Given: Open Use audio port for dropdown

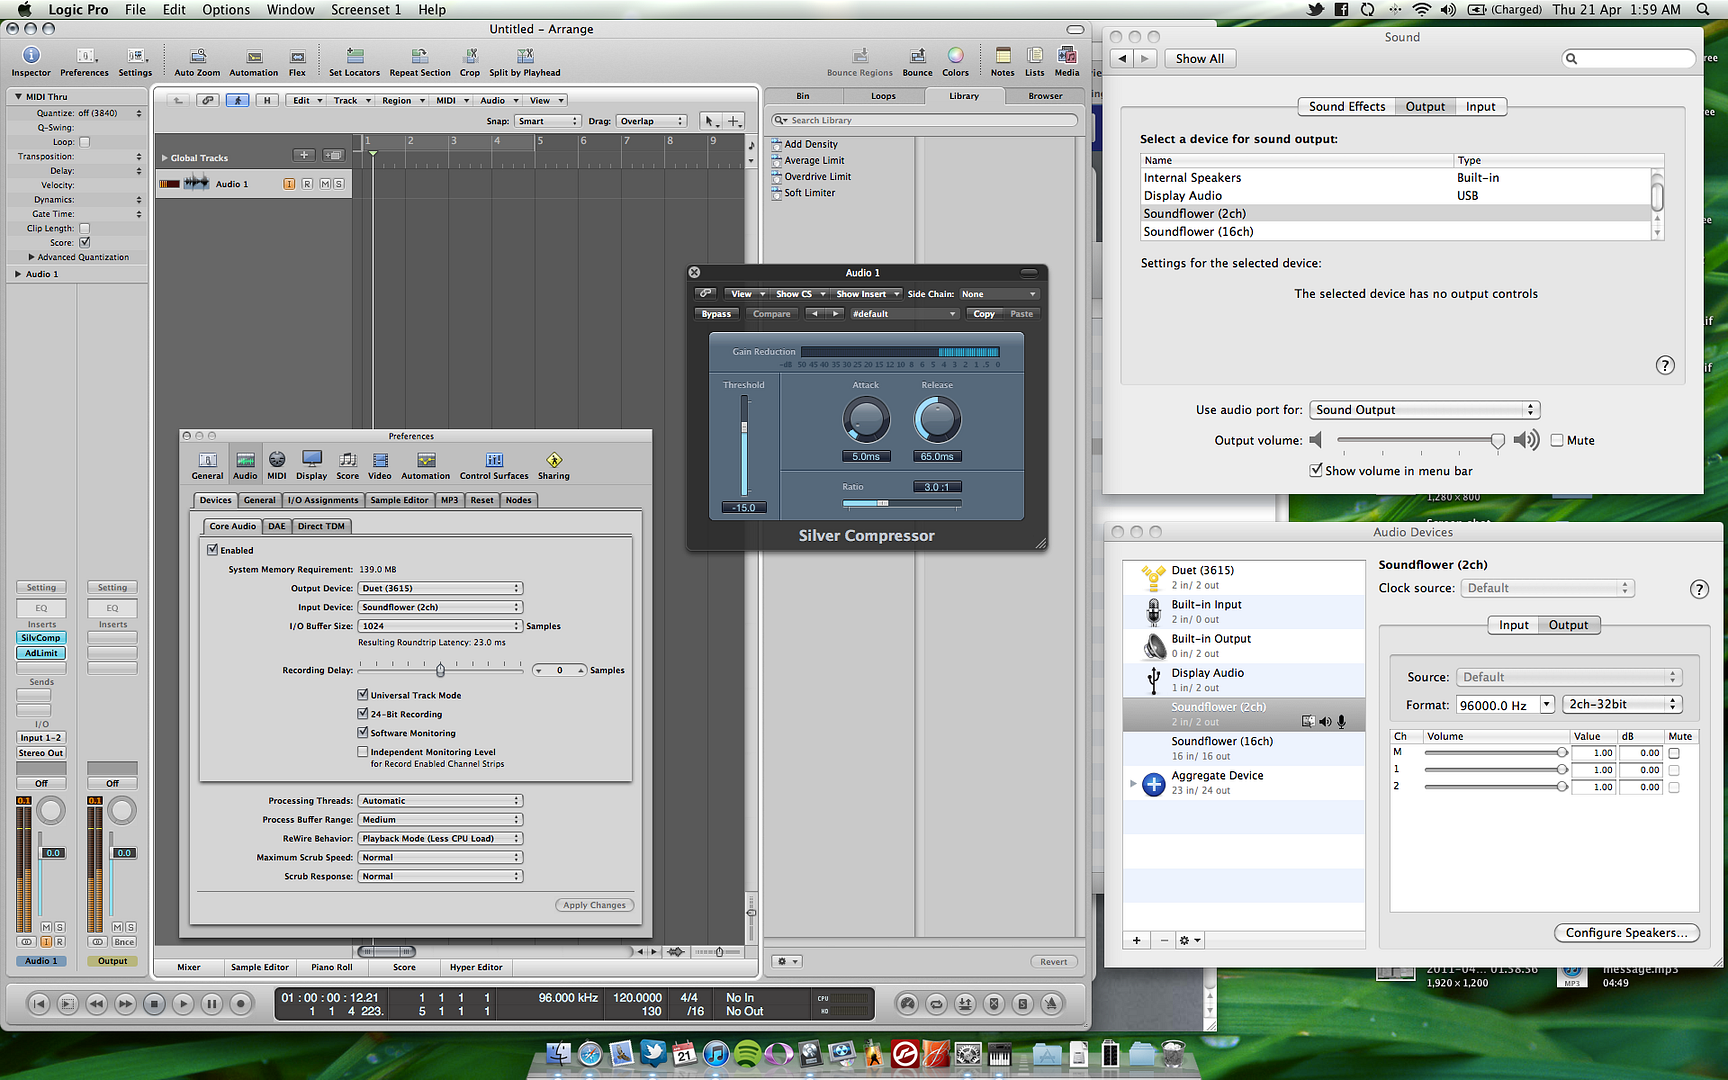Looking at the screenshot, I should pyautogui.click(x=1425, y=410).
